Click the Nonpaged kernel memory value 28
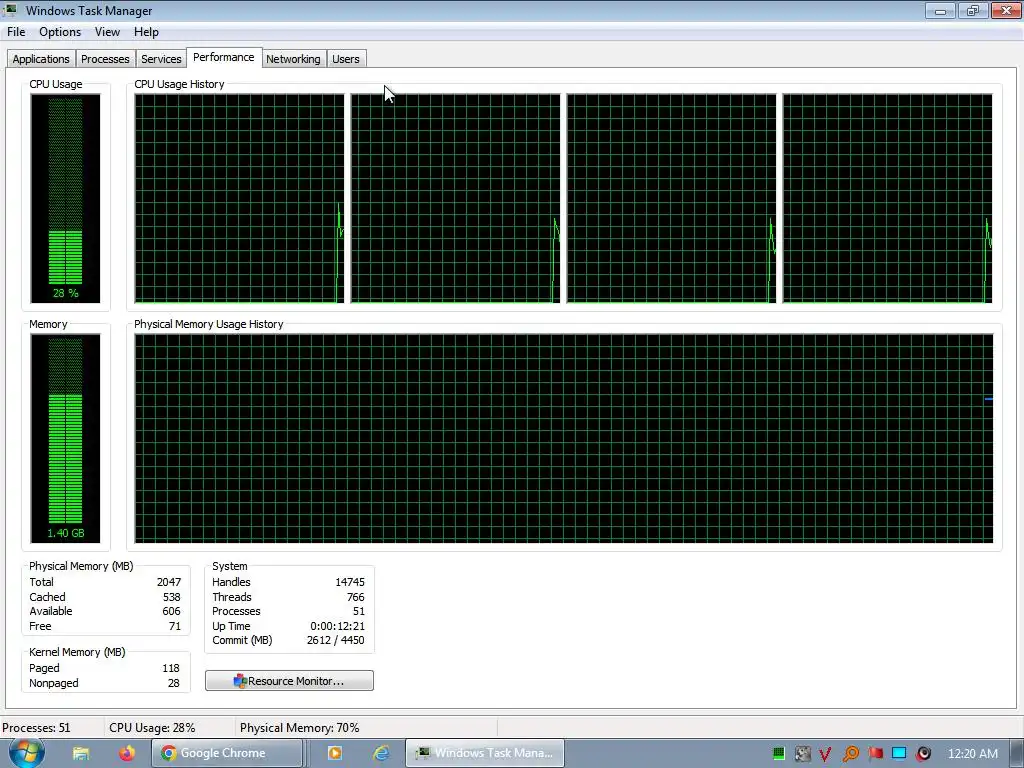 173,683
